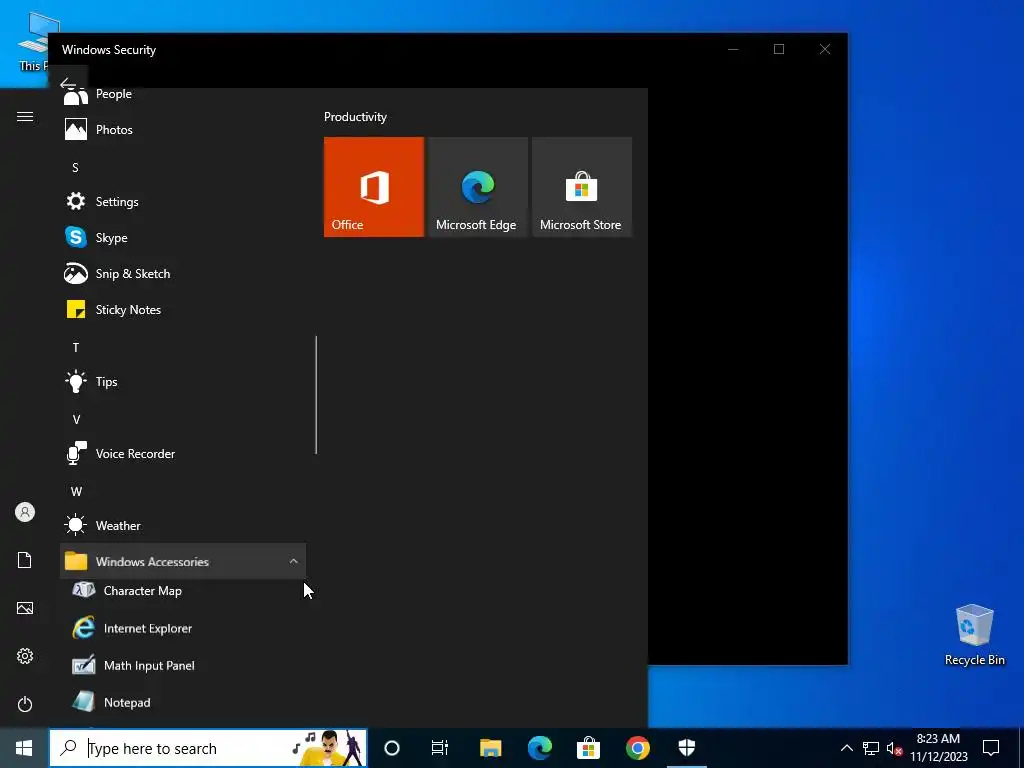Open the Office tile
Screen dimensions: 1024x768
click(x=374, y=187)
